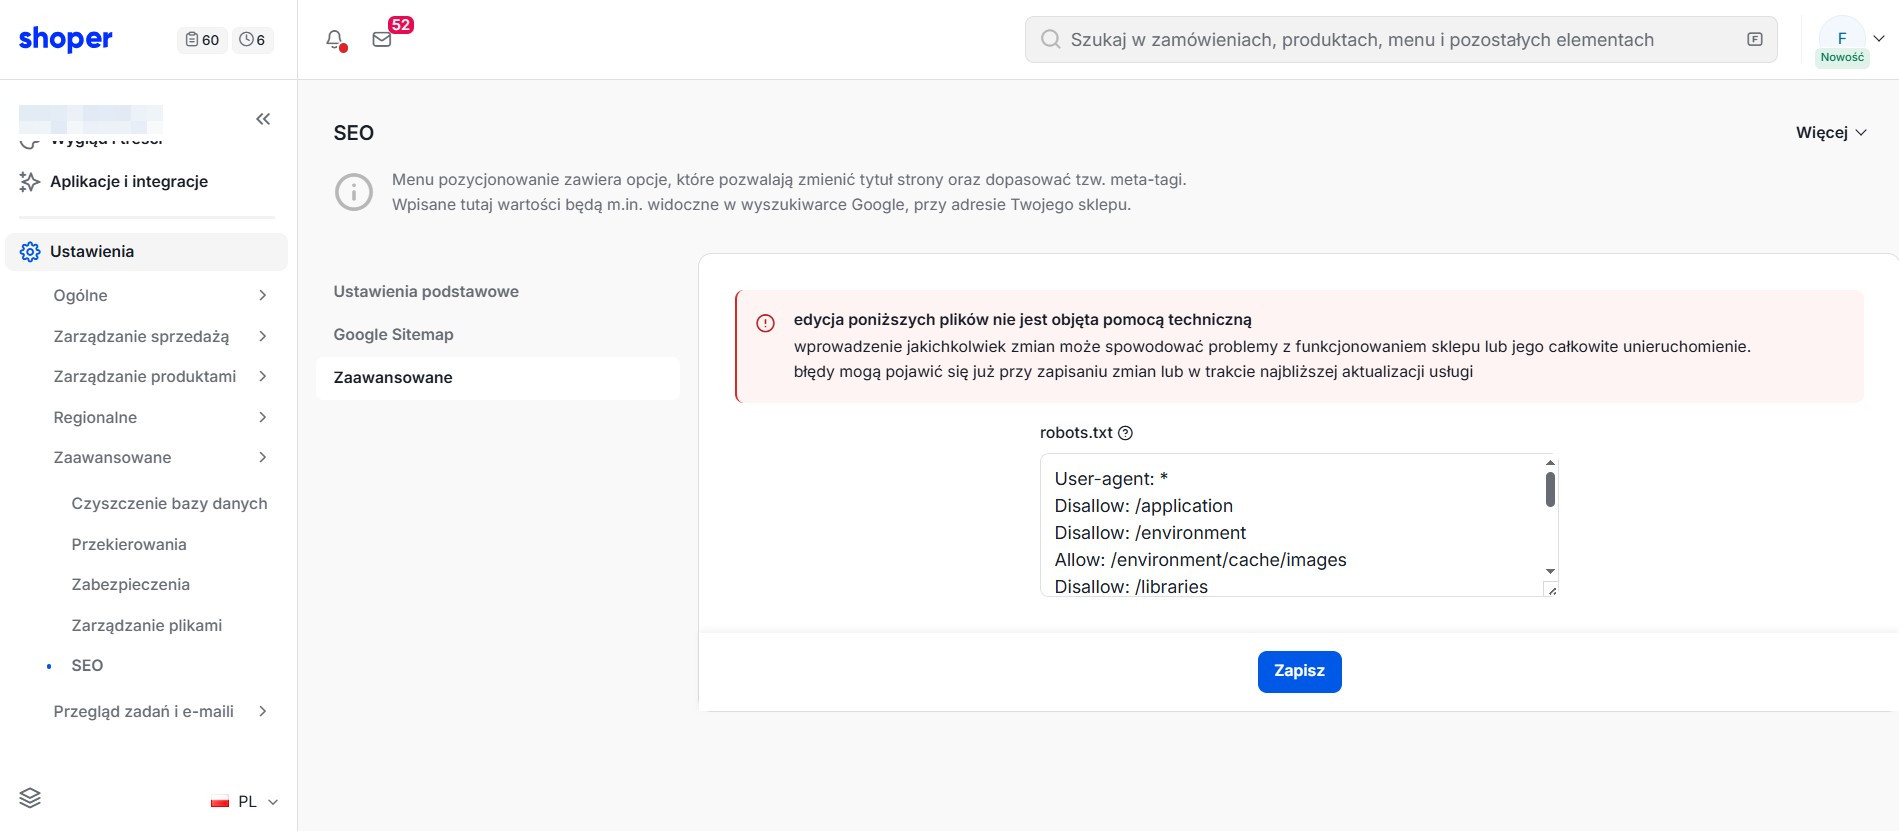Click the layers stack icon at sidebar bottom
The height and width of the screenshot is (831, 1899).
30,798
